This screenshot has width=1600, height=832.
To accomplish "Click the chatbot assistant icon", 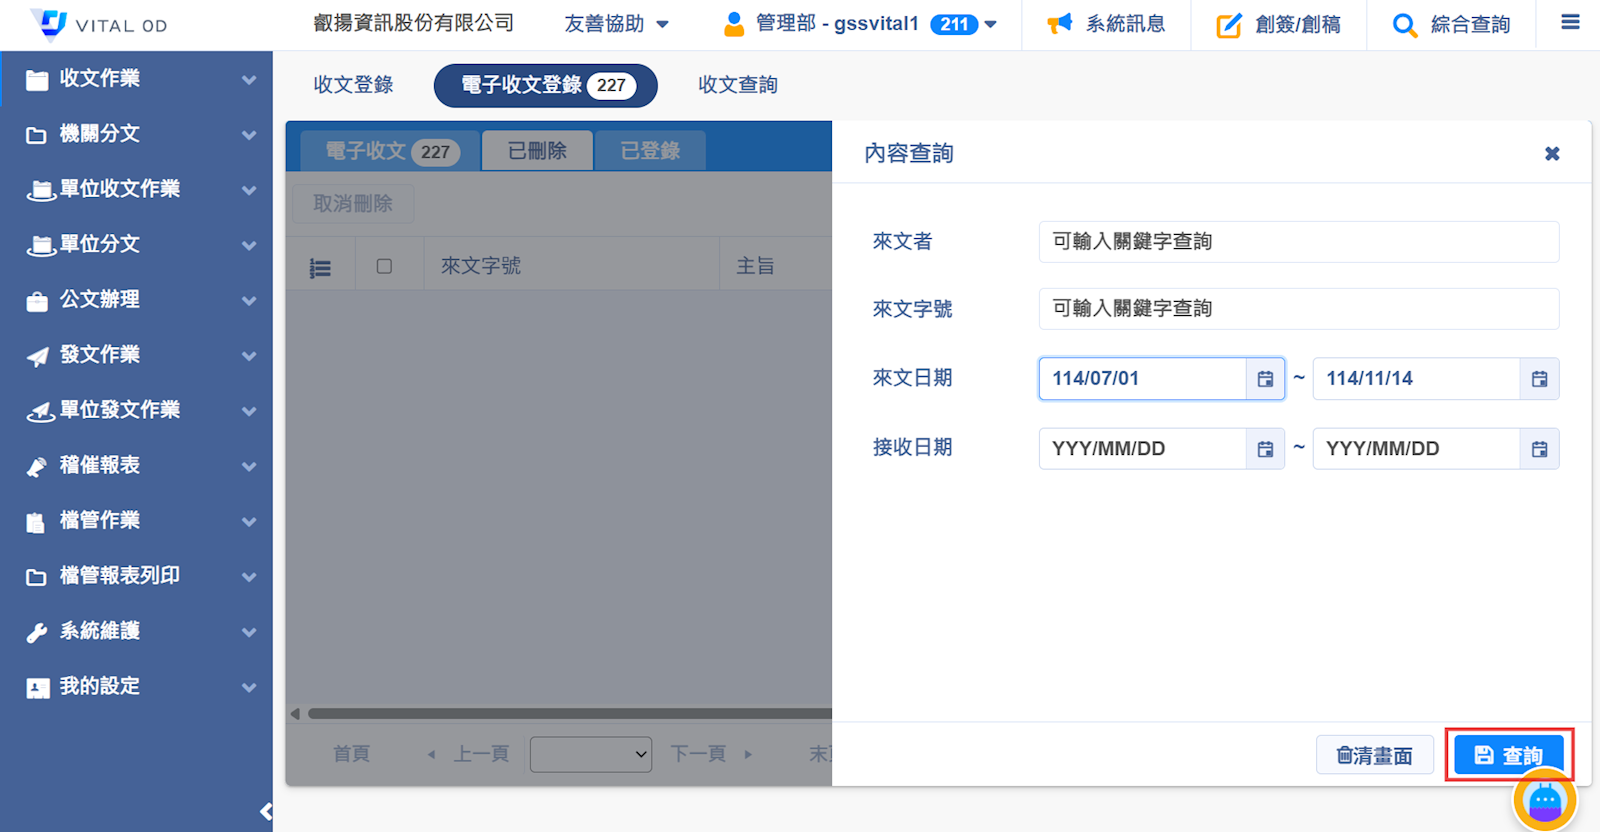I will [1544, 801].
